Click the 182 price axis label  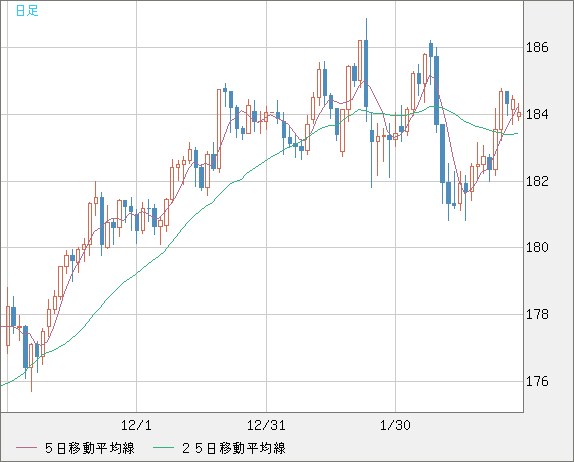coord(537,181)
